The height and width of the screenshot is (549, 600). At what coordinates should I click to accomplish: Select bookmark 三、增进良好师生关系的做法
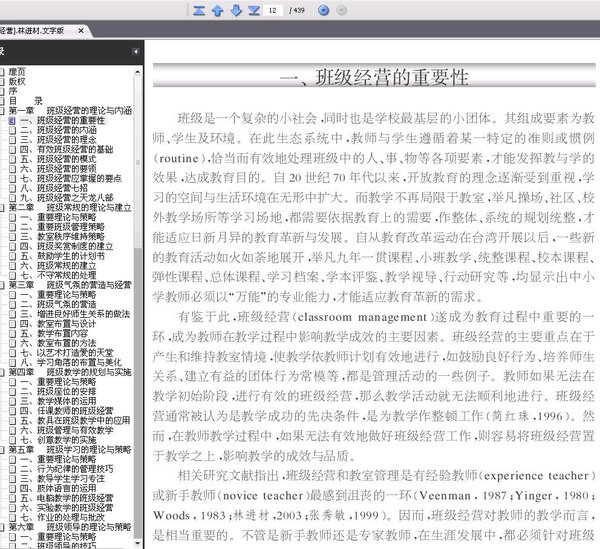75,314
